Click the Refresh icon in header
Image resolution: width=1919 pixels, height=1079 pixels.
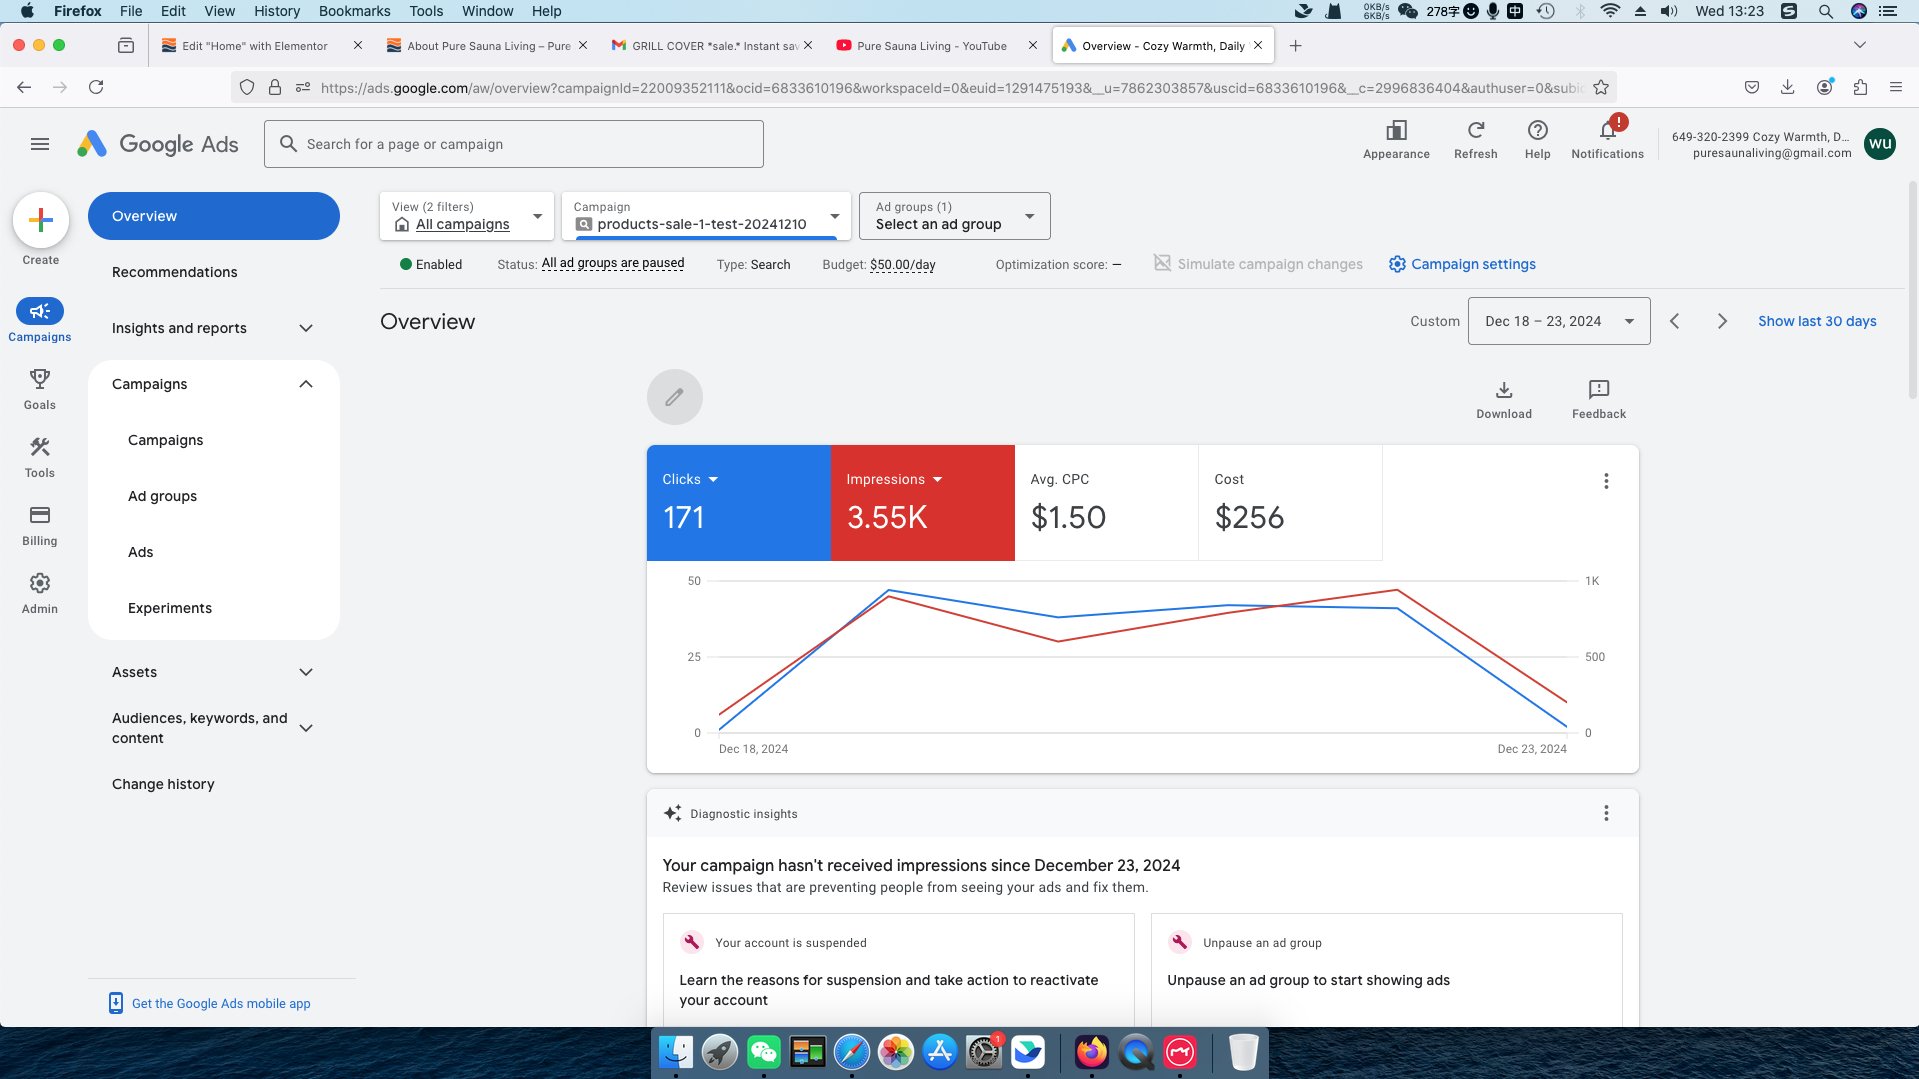(1475, 131)
